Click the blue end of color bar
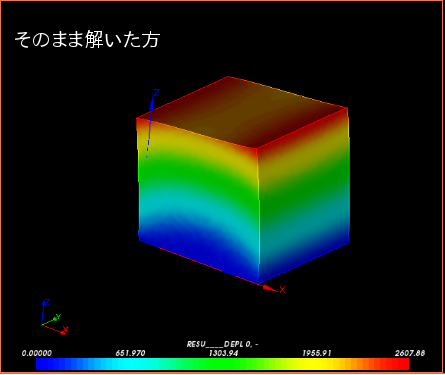The width and height of the screenshot is (445, 375). 42,364
